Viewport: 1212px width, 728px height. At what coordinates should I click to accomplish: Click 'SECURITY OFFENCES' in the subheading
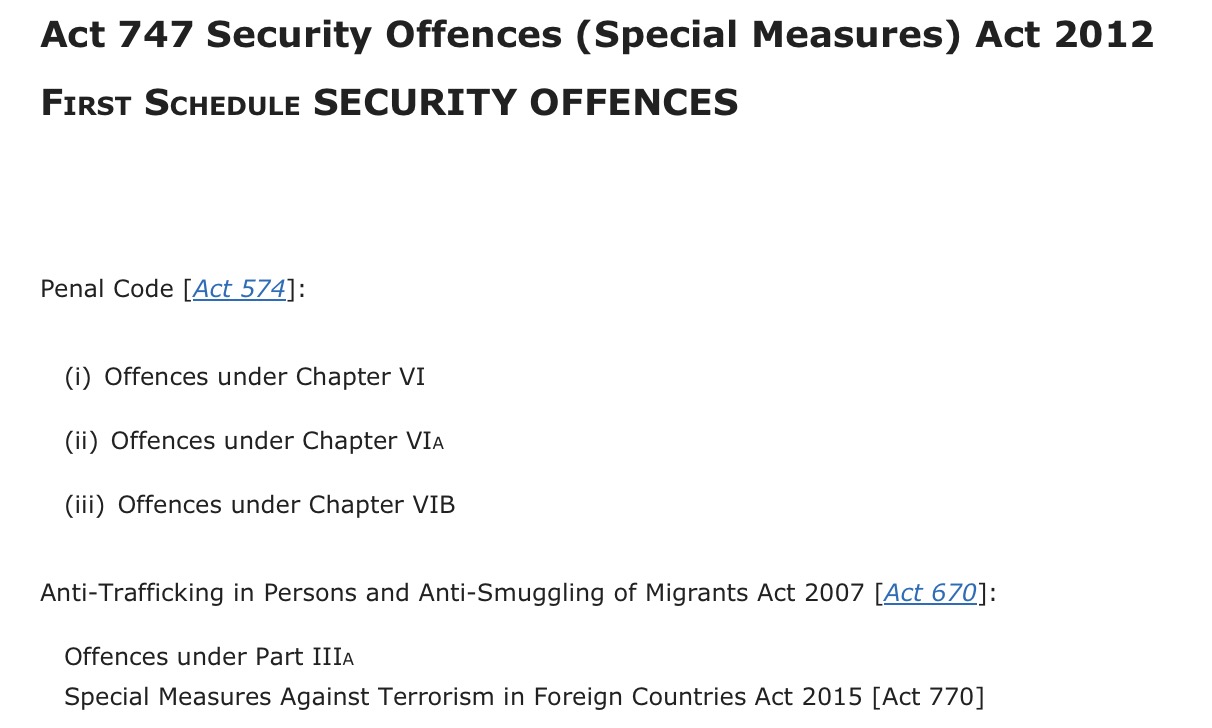526,103
